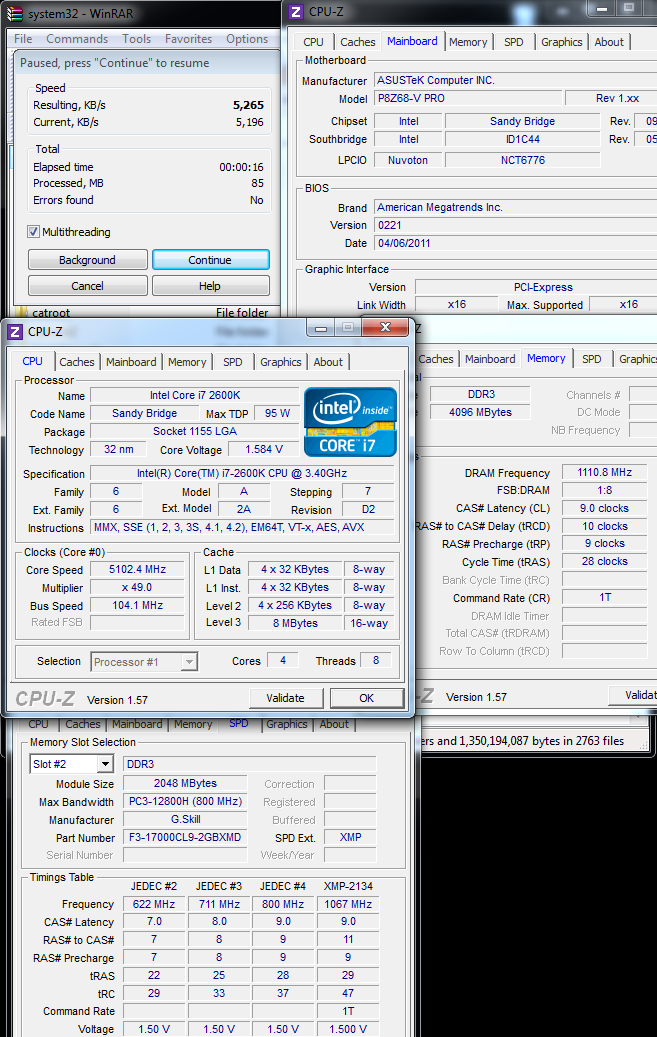Viewport: 657px width, 1037px height.
Task: Open the File menu in WinRAR
Action: click(x=23, y=39)
